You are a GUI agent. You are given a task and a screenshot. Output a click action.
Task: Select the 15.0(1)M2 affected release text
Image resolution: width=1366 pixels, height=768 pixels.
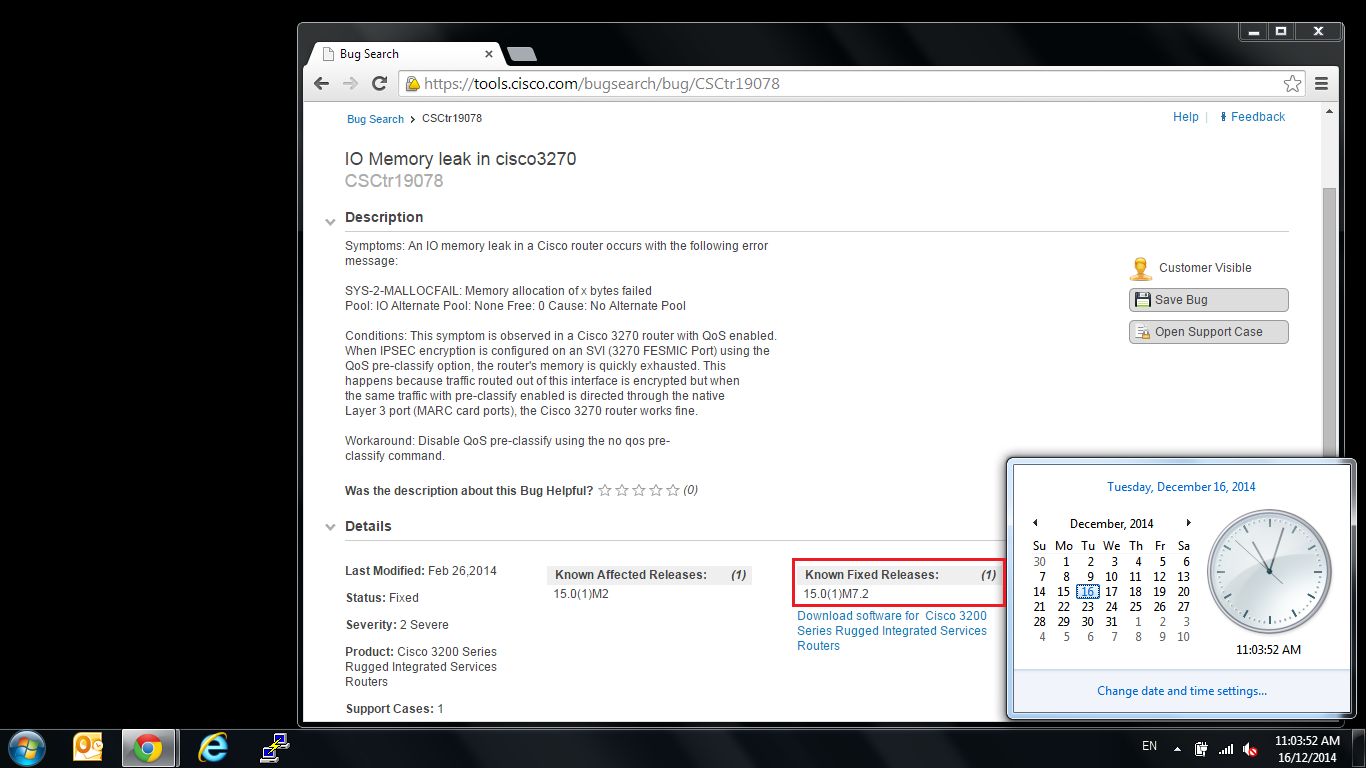pyautogui.click(x=581, y=594)
